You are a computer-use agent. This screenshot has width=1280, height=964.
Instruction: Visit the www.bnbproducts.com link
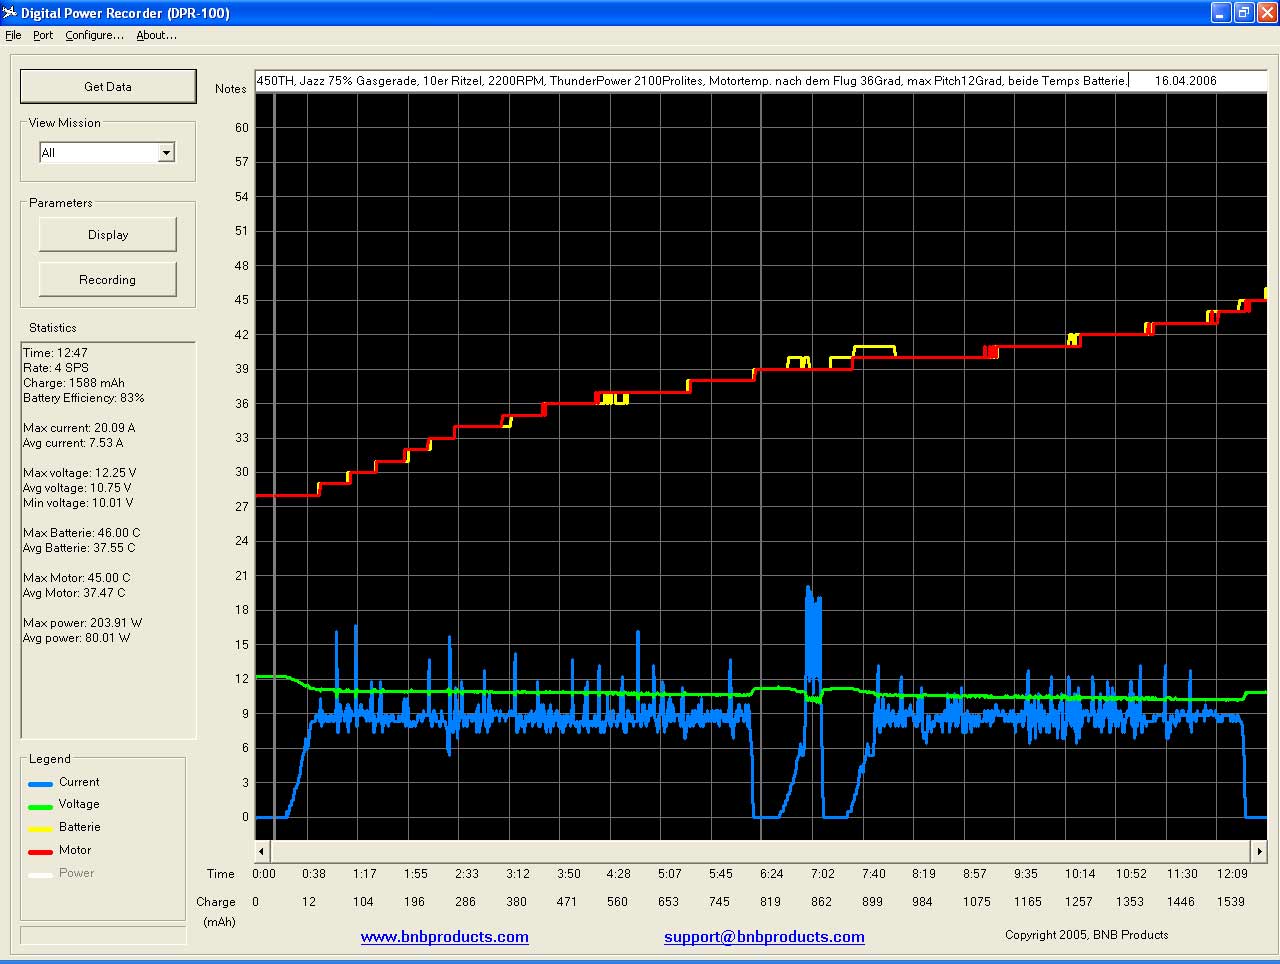point(445,937)
